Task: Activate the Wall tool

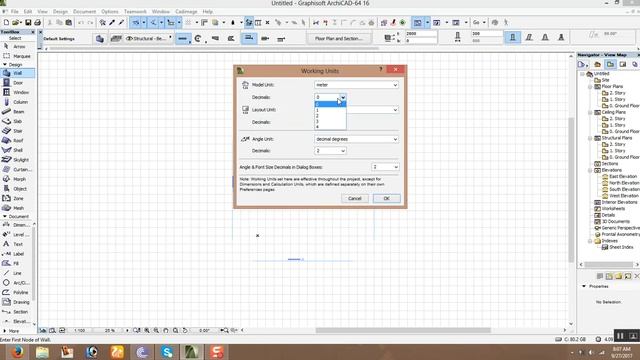Action: click(x=17, y=73)
